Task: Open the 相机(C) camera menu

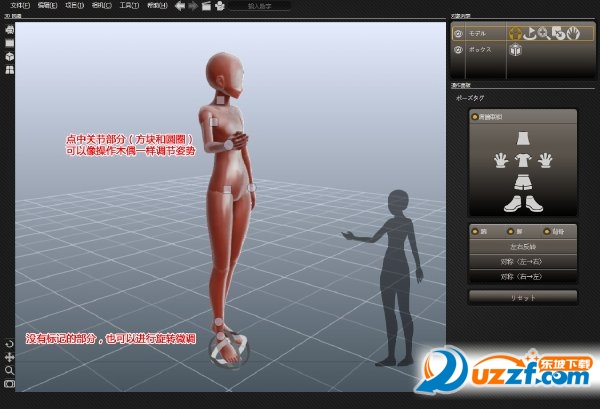Action: [102, 5]
